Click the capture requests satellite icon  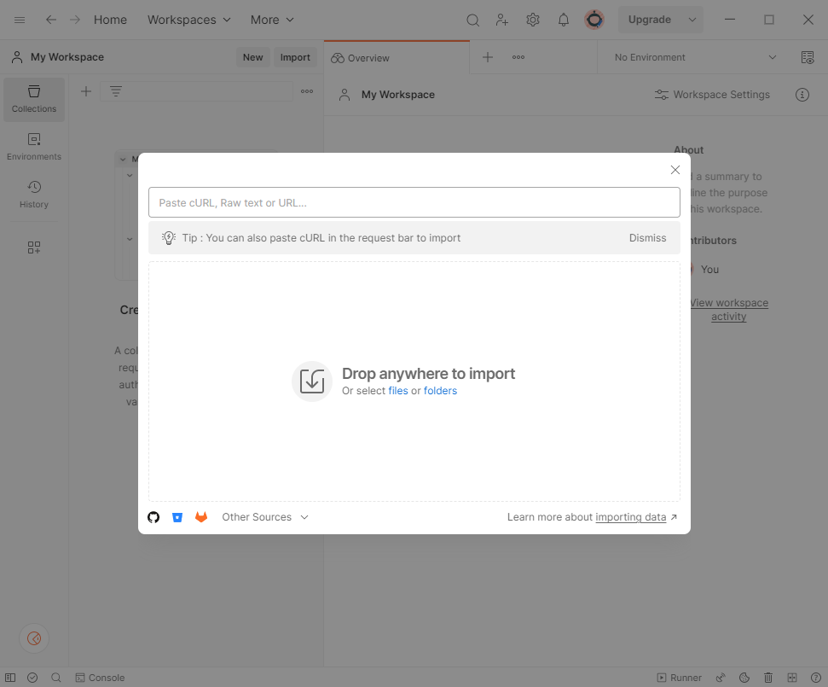tap(721, 677)
